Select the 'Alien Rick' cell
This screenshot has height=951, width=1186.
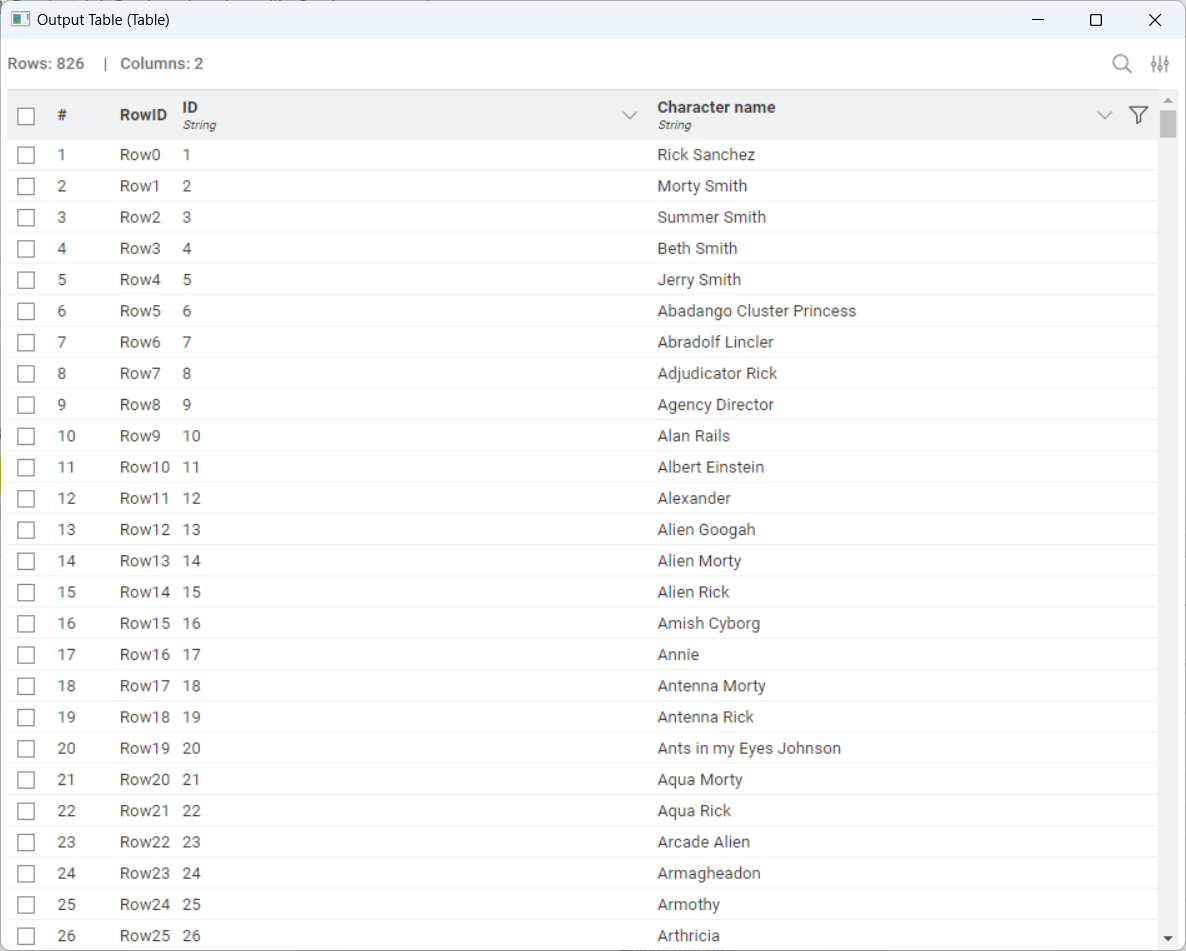[x=693, y=592]
